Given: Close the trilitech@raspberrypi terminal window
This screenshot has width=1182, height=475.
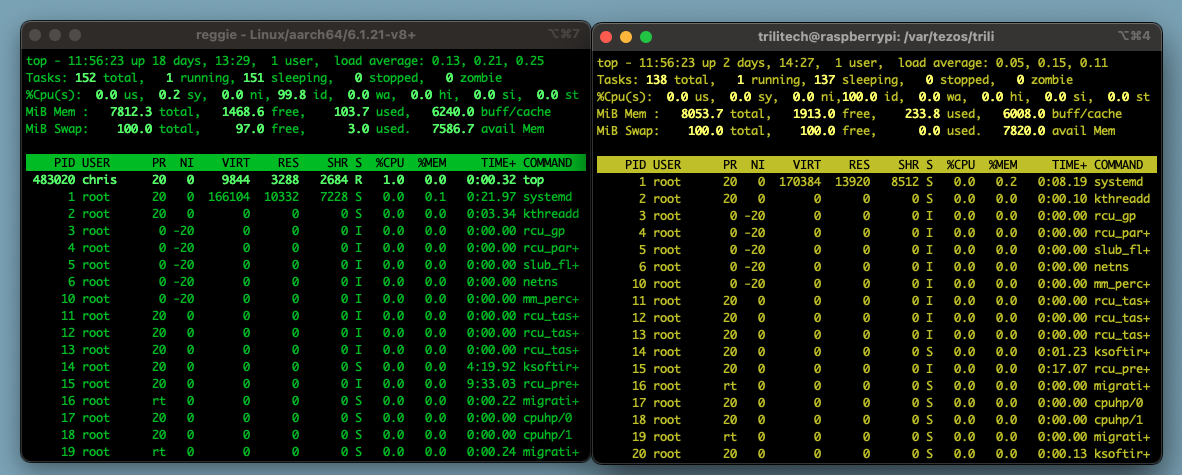Looking at the screenshot, I should tap(606, 37).
